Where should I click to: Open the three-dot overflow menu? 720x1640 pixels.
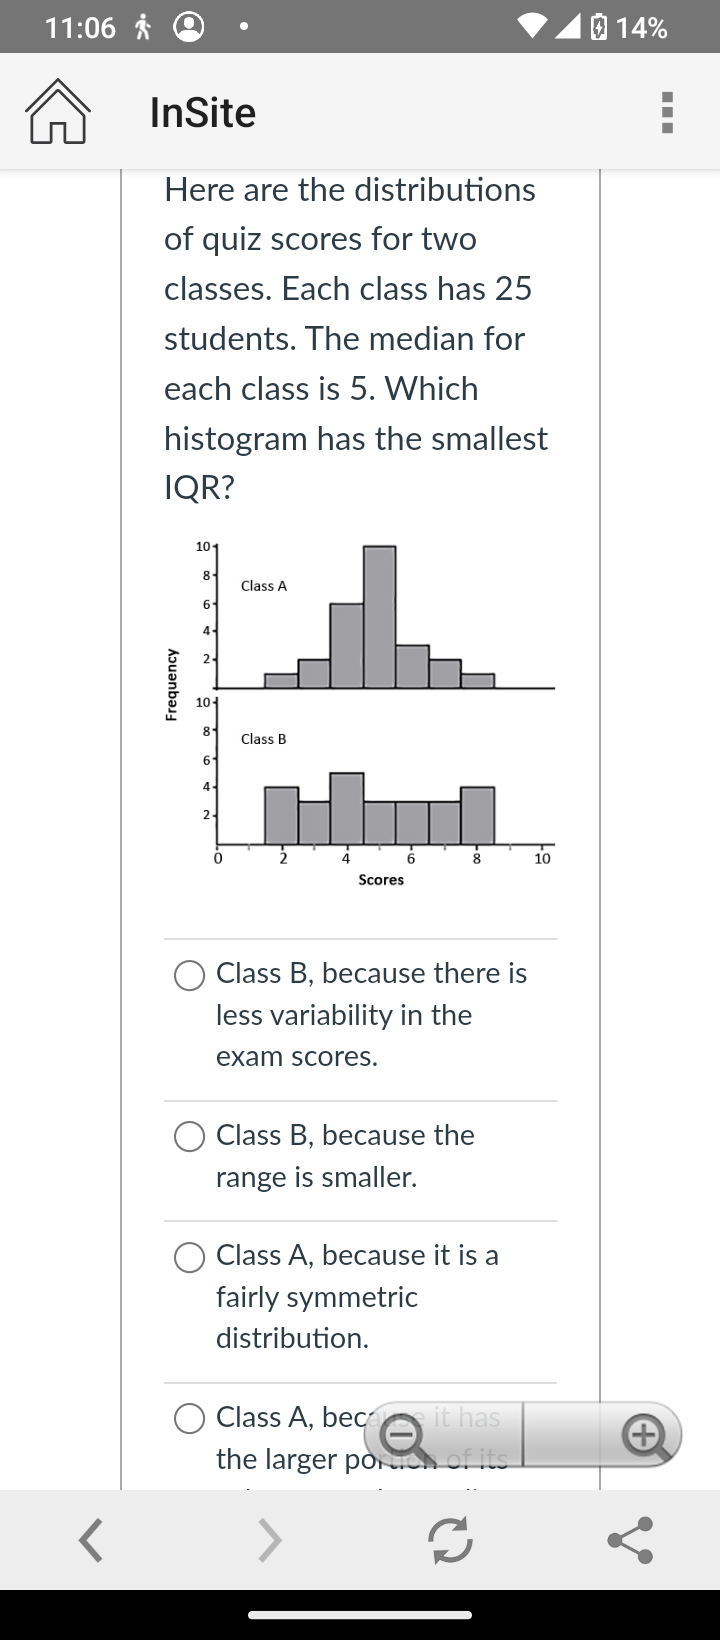tap(667, 111)
